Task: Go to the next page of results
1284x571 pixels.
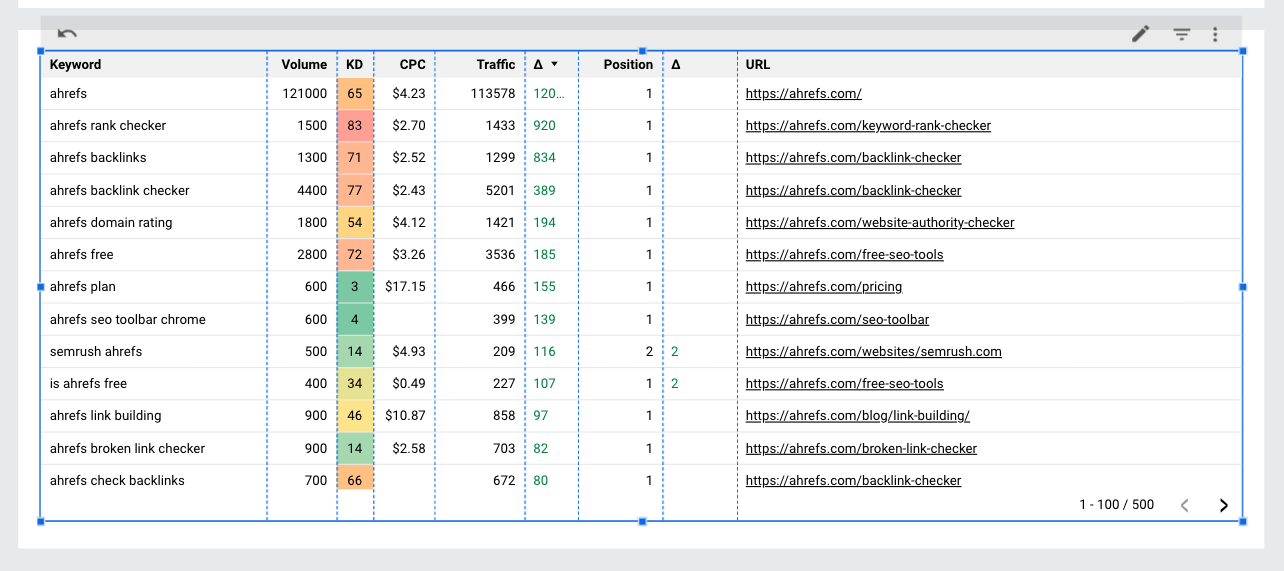Action: tap(1223, 505)
